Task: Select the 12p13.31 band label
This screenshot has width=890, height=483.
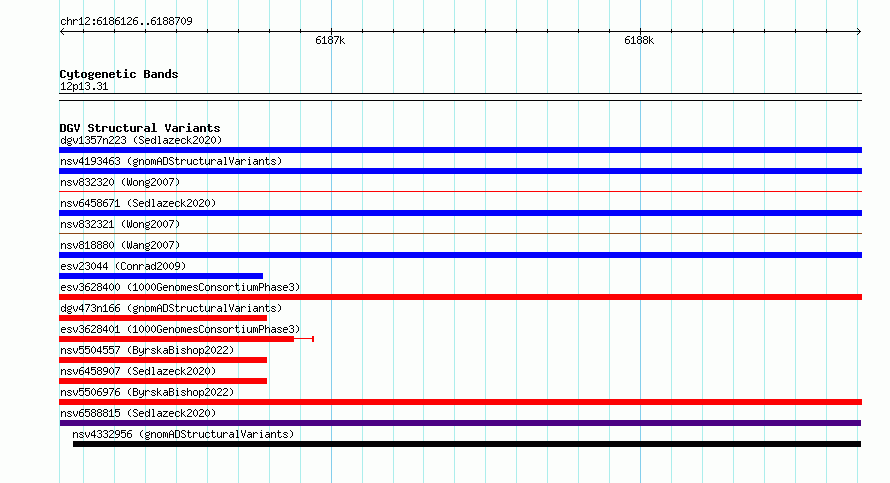Action: pyautogui.click(x=84, y=86)
